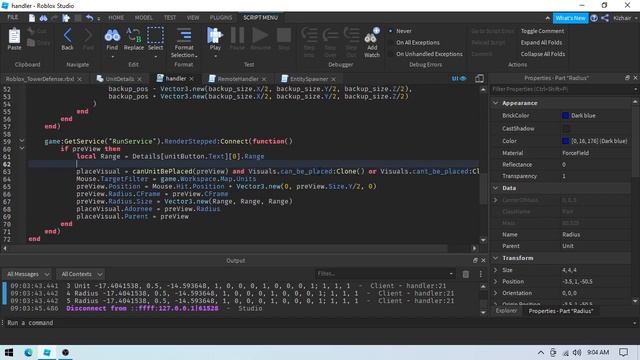Screen dimensions: 640x360
Task: Switch to the VIEW ribbon tab
Action: 193,18
